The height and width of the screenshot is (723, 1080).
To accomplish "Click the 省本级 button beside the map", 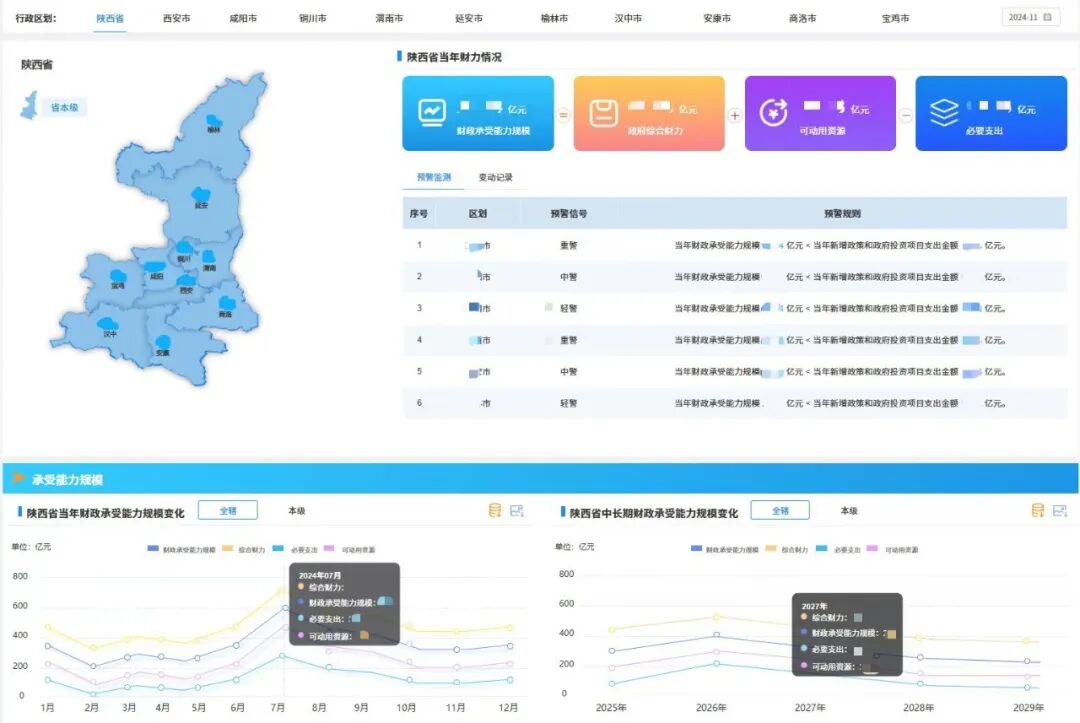I will 64,107.
